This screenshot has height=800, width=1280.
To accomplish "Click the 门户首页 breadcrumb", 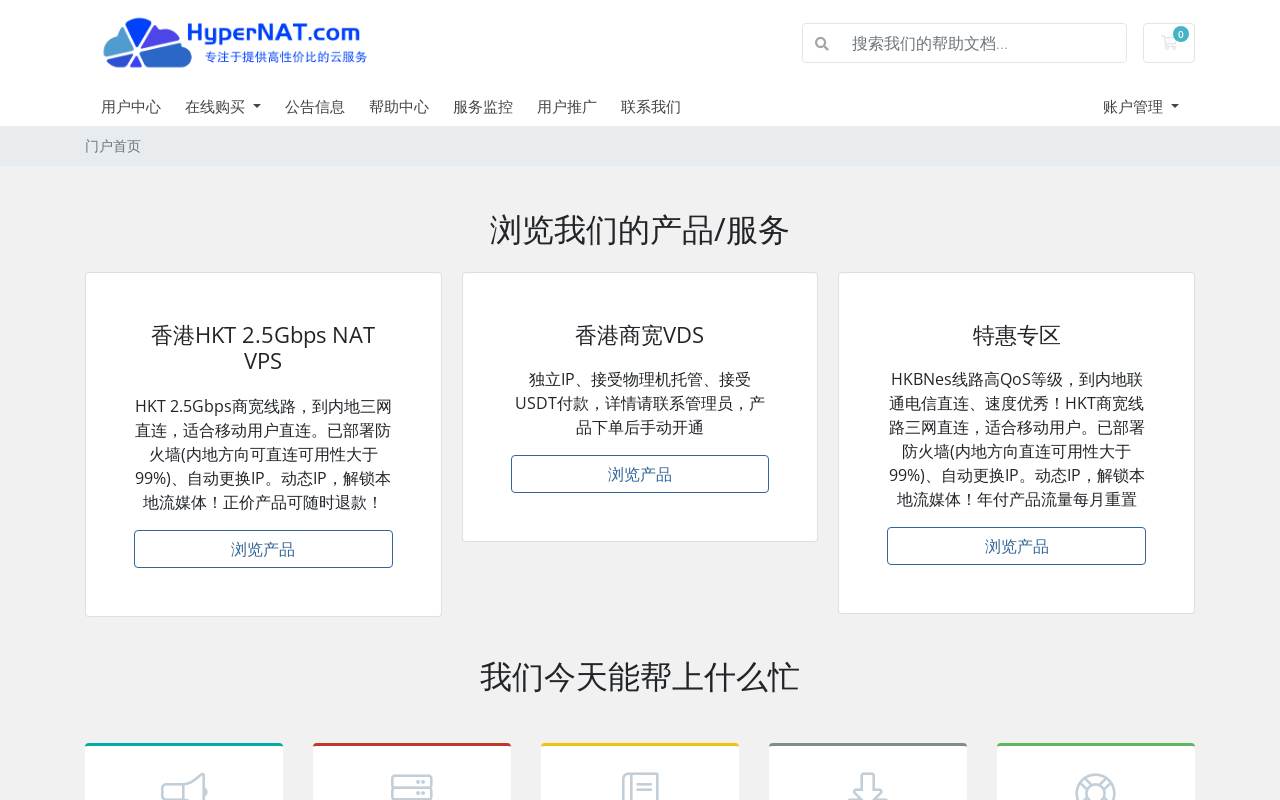I will (x=113, y=146).
